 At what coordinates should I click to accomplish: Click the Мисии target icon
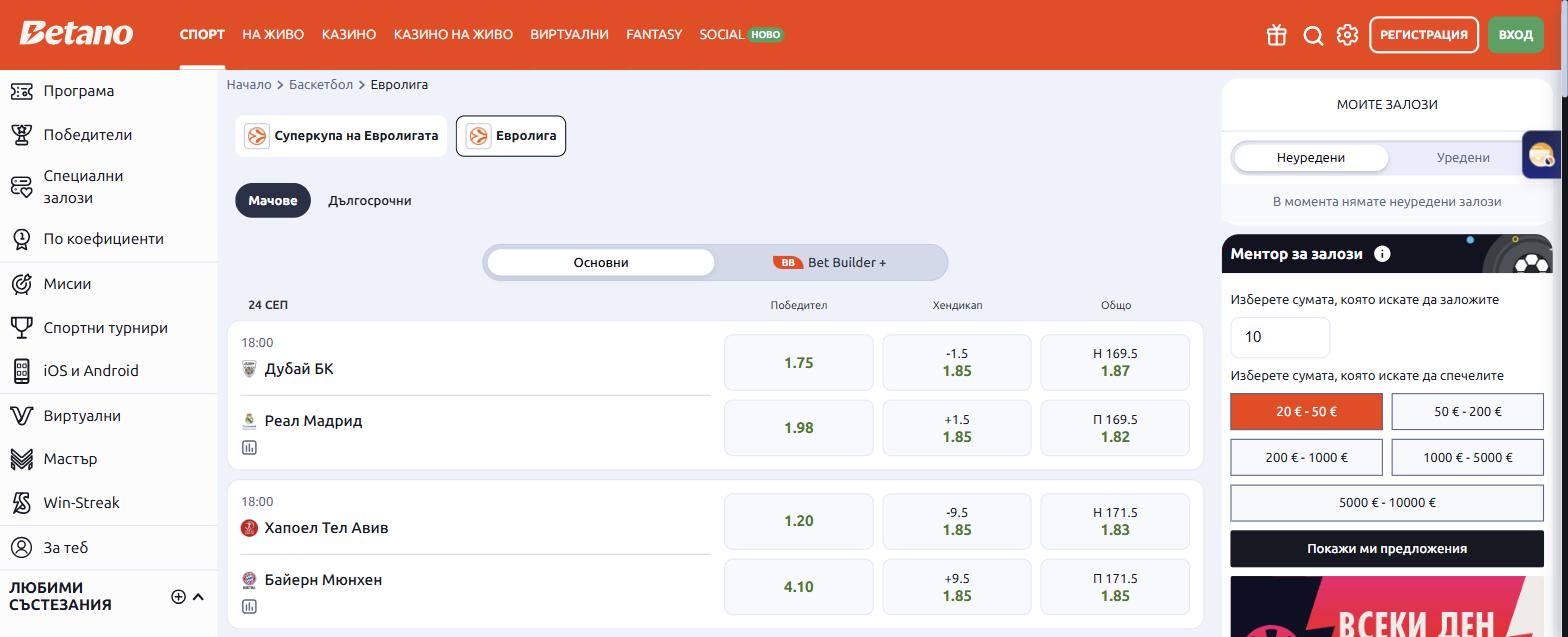21,283
